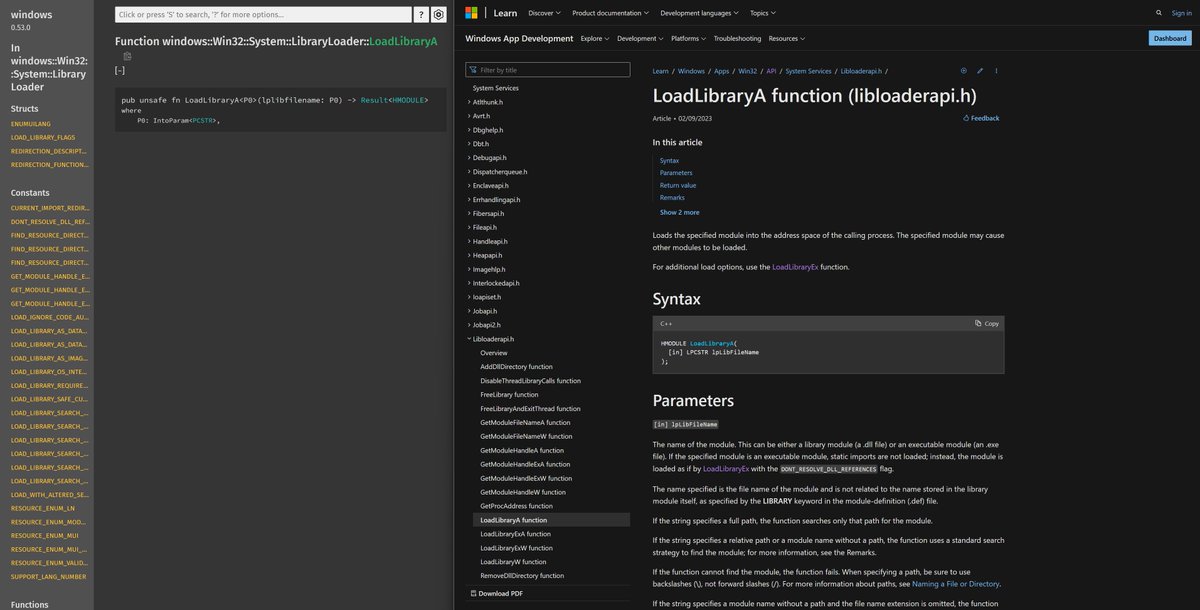The height and width of the screenshot is (610, 1200).
Task: Click the System Services breadcrumb
Action: 808,71
